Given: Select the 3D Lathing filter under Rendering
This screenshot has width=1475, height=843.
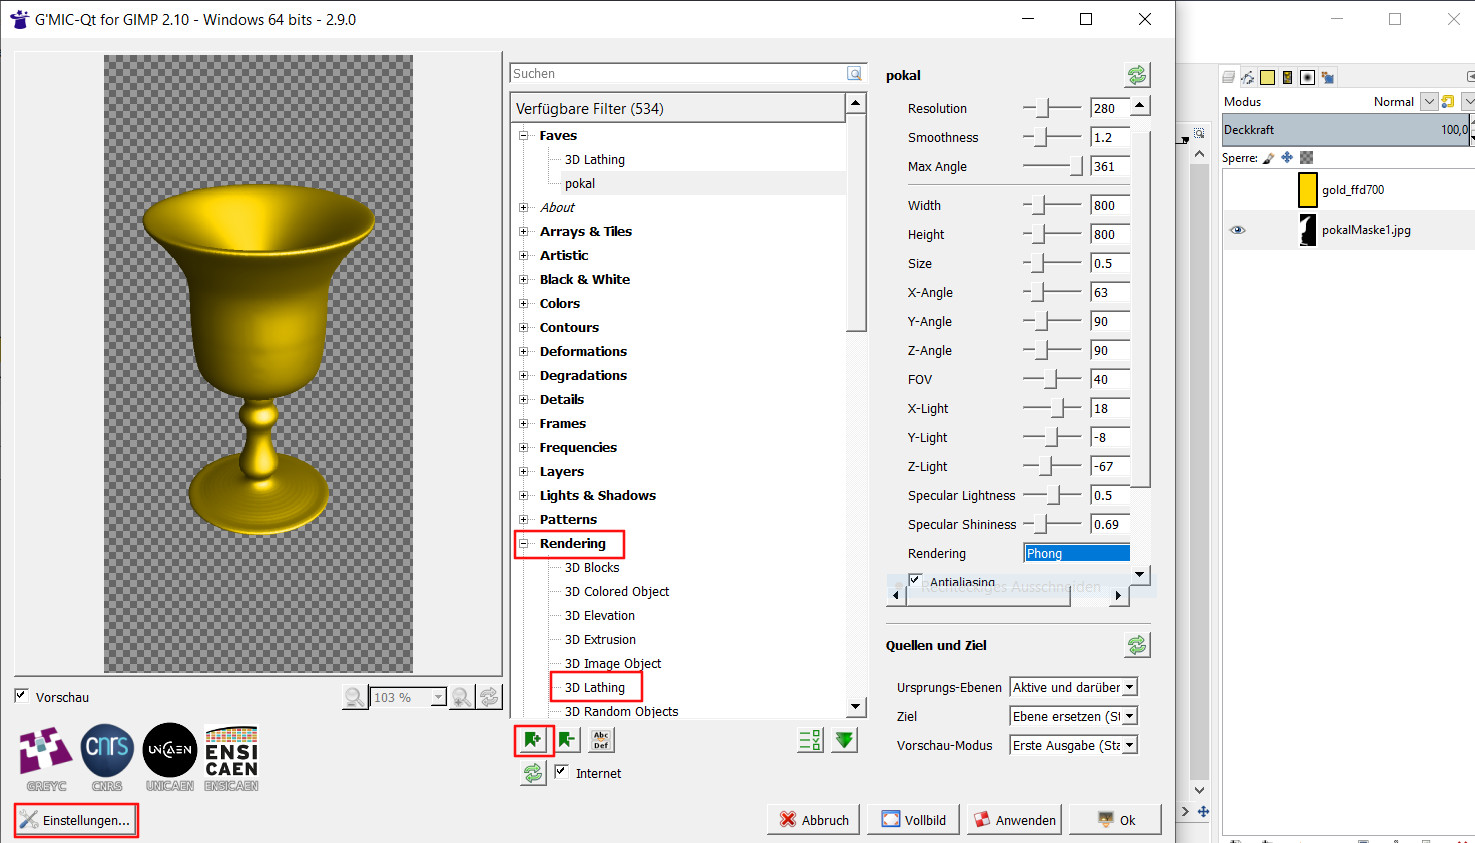Looking at the screenshot, I should pyautogui.click(x=595, y=688).
